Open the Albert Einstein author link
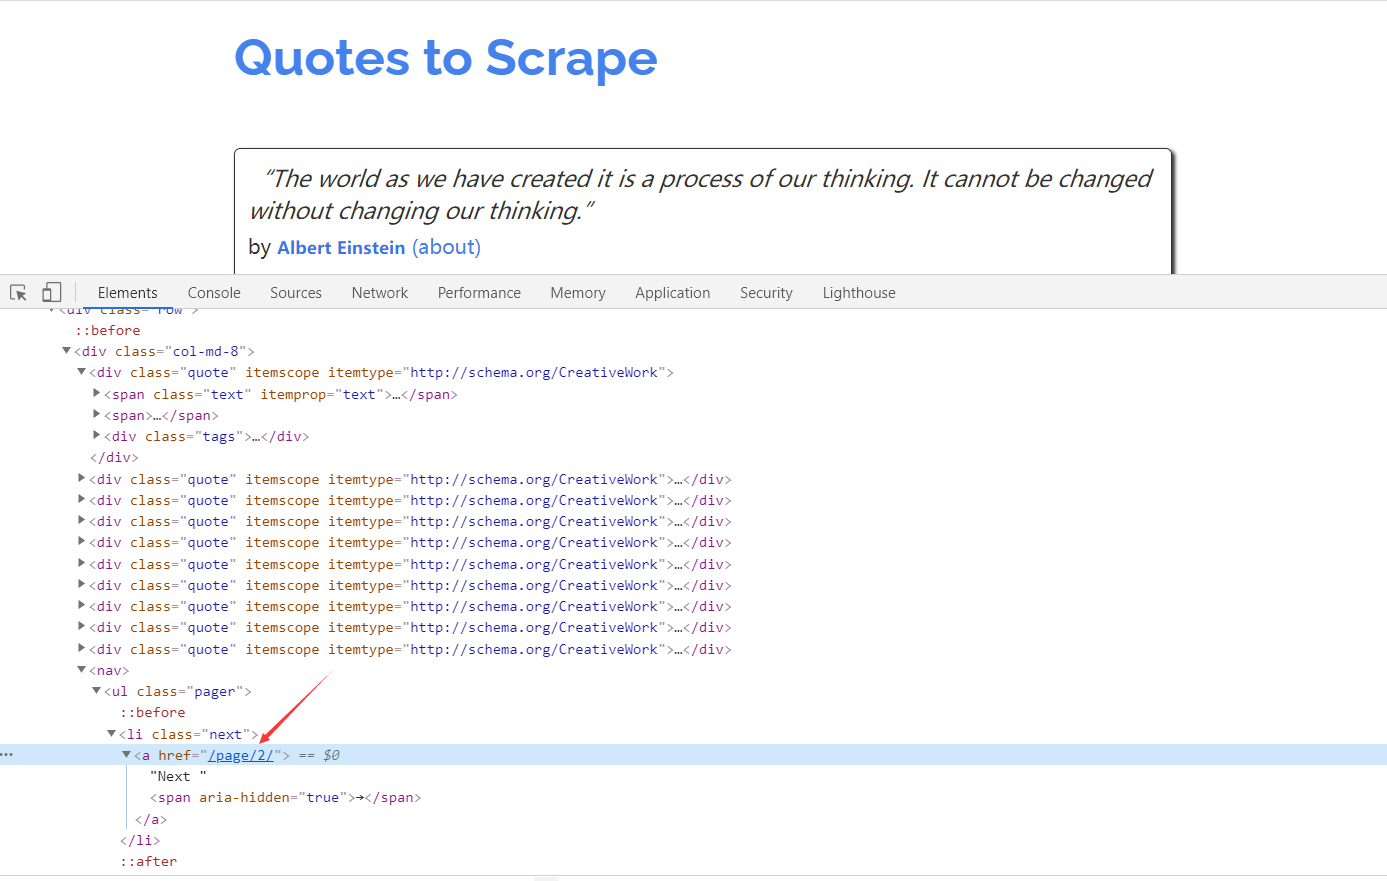Image resolution: width=1387 pixels, height=881 pixels. pyautogui.click(x=341, y=248)
